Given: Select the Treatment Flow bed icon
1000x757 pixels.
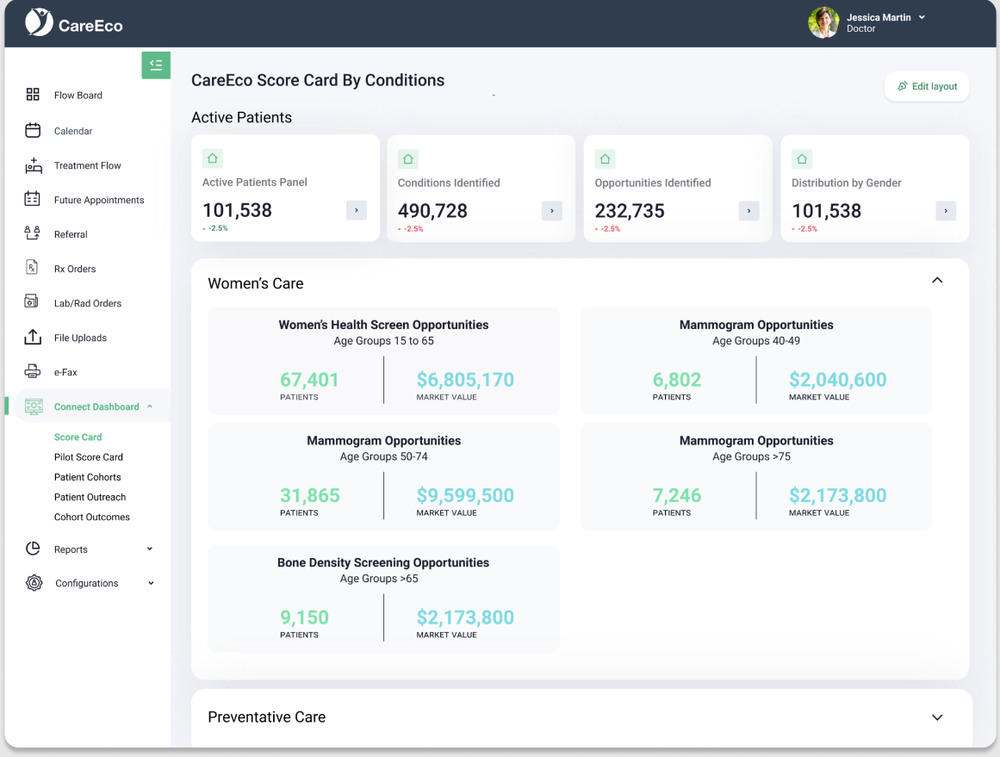Looking at the screenshot, I should pyautogui.click(x=33, y=165).
